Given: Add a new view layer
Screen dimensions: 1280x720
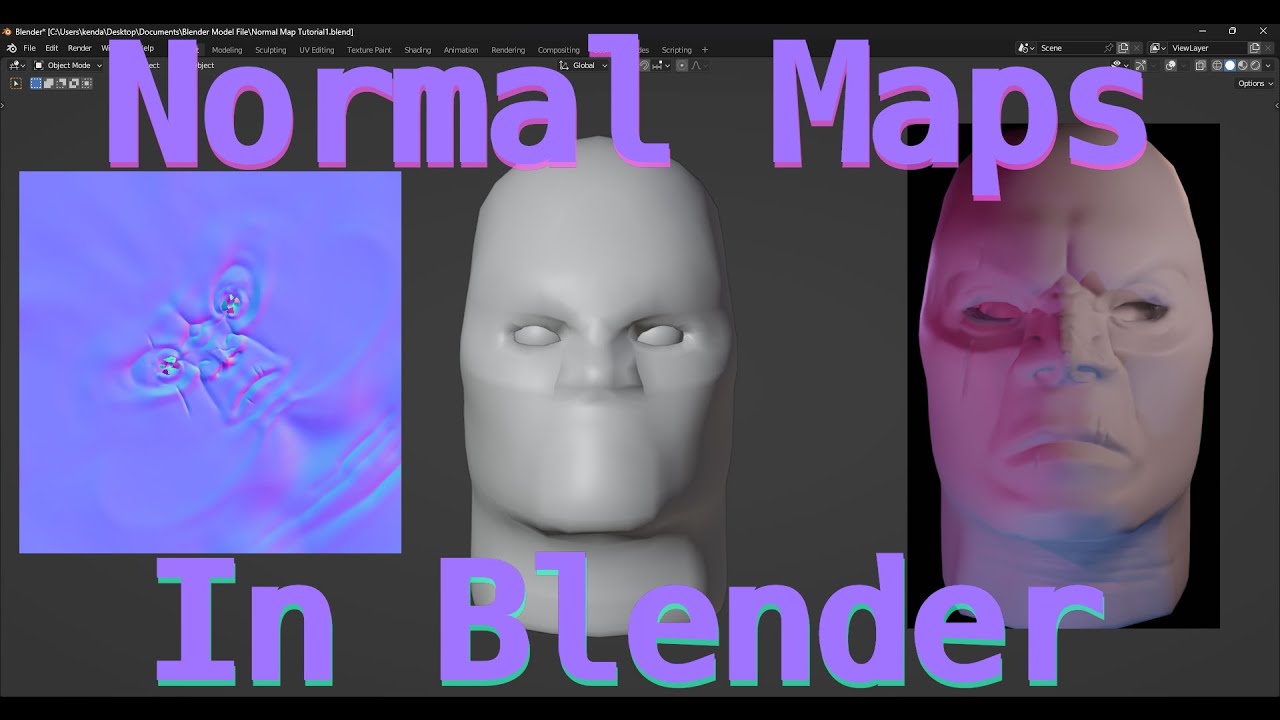Looking at the screenshot, I should click(1255, 48).
